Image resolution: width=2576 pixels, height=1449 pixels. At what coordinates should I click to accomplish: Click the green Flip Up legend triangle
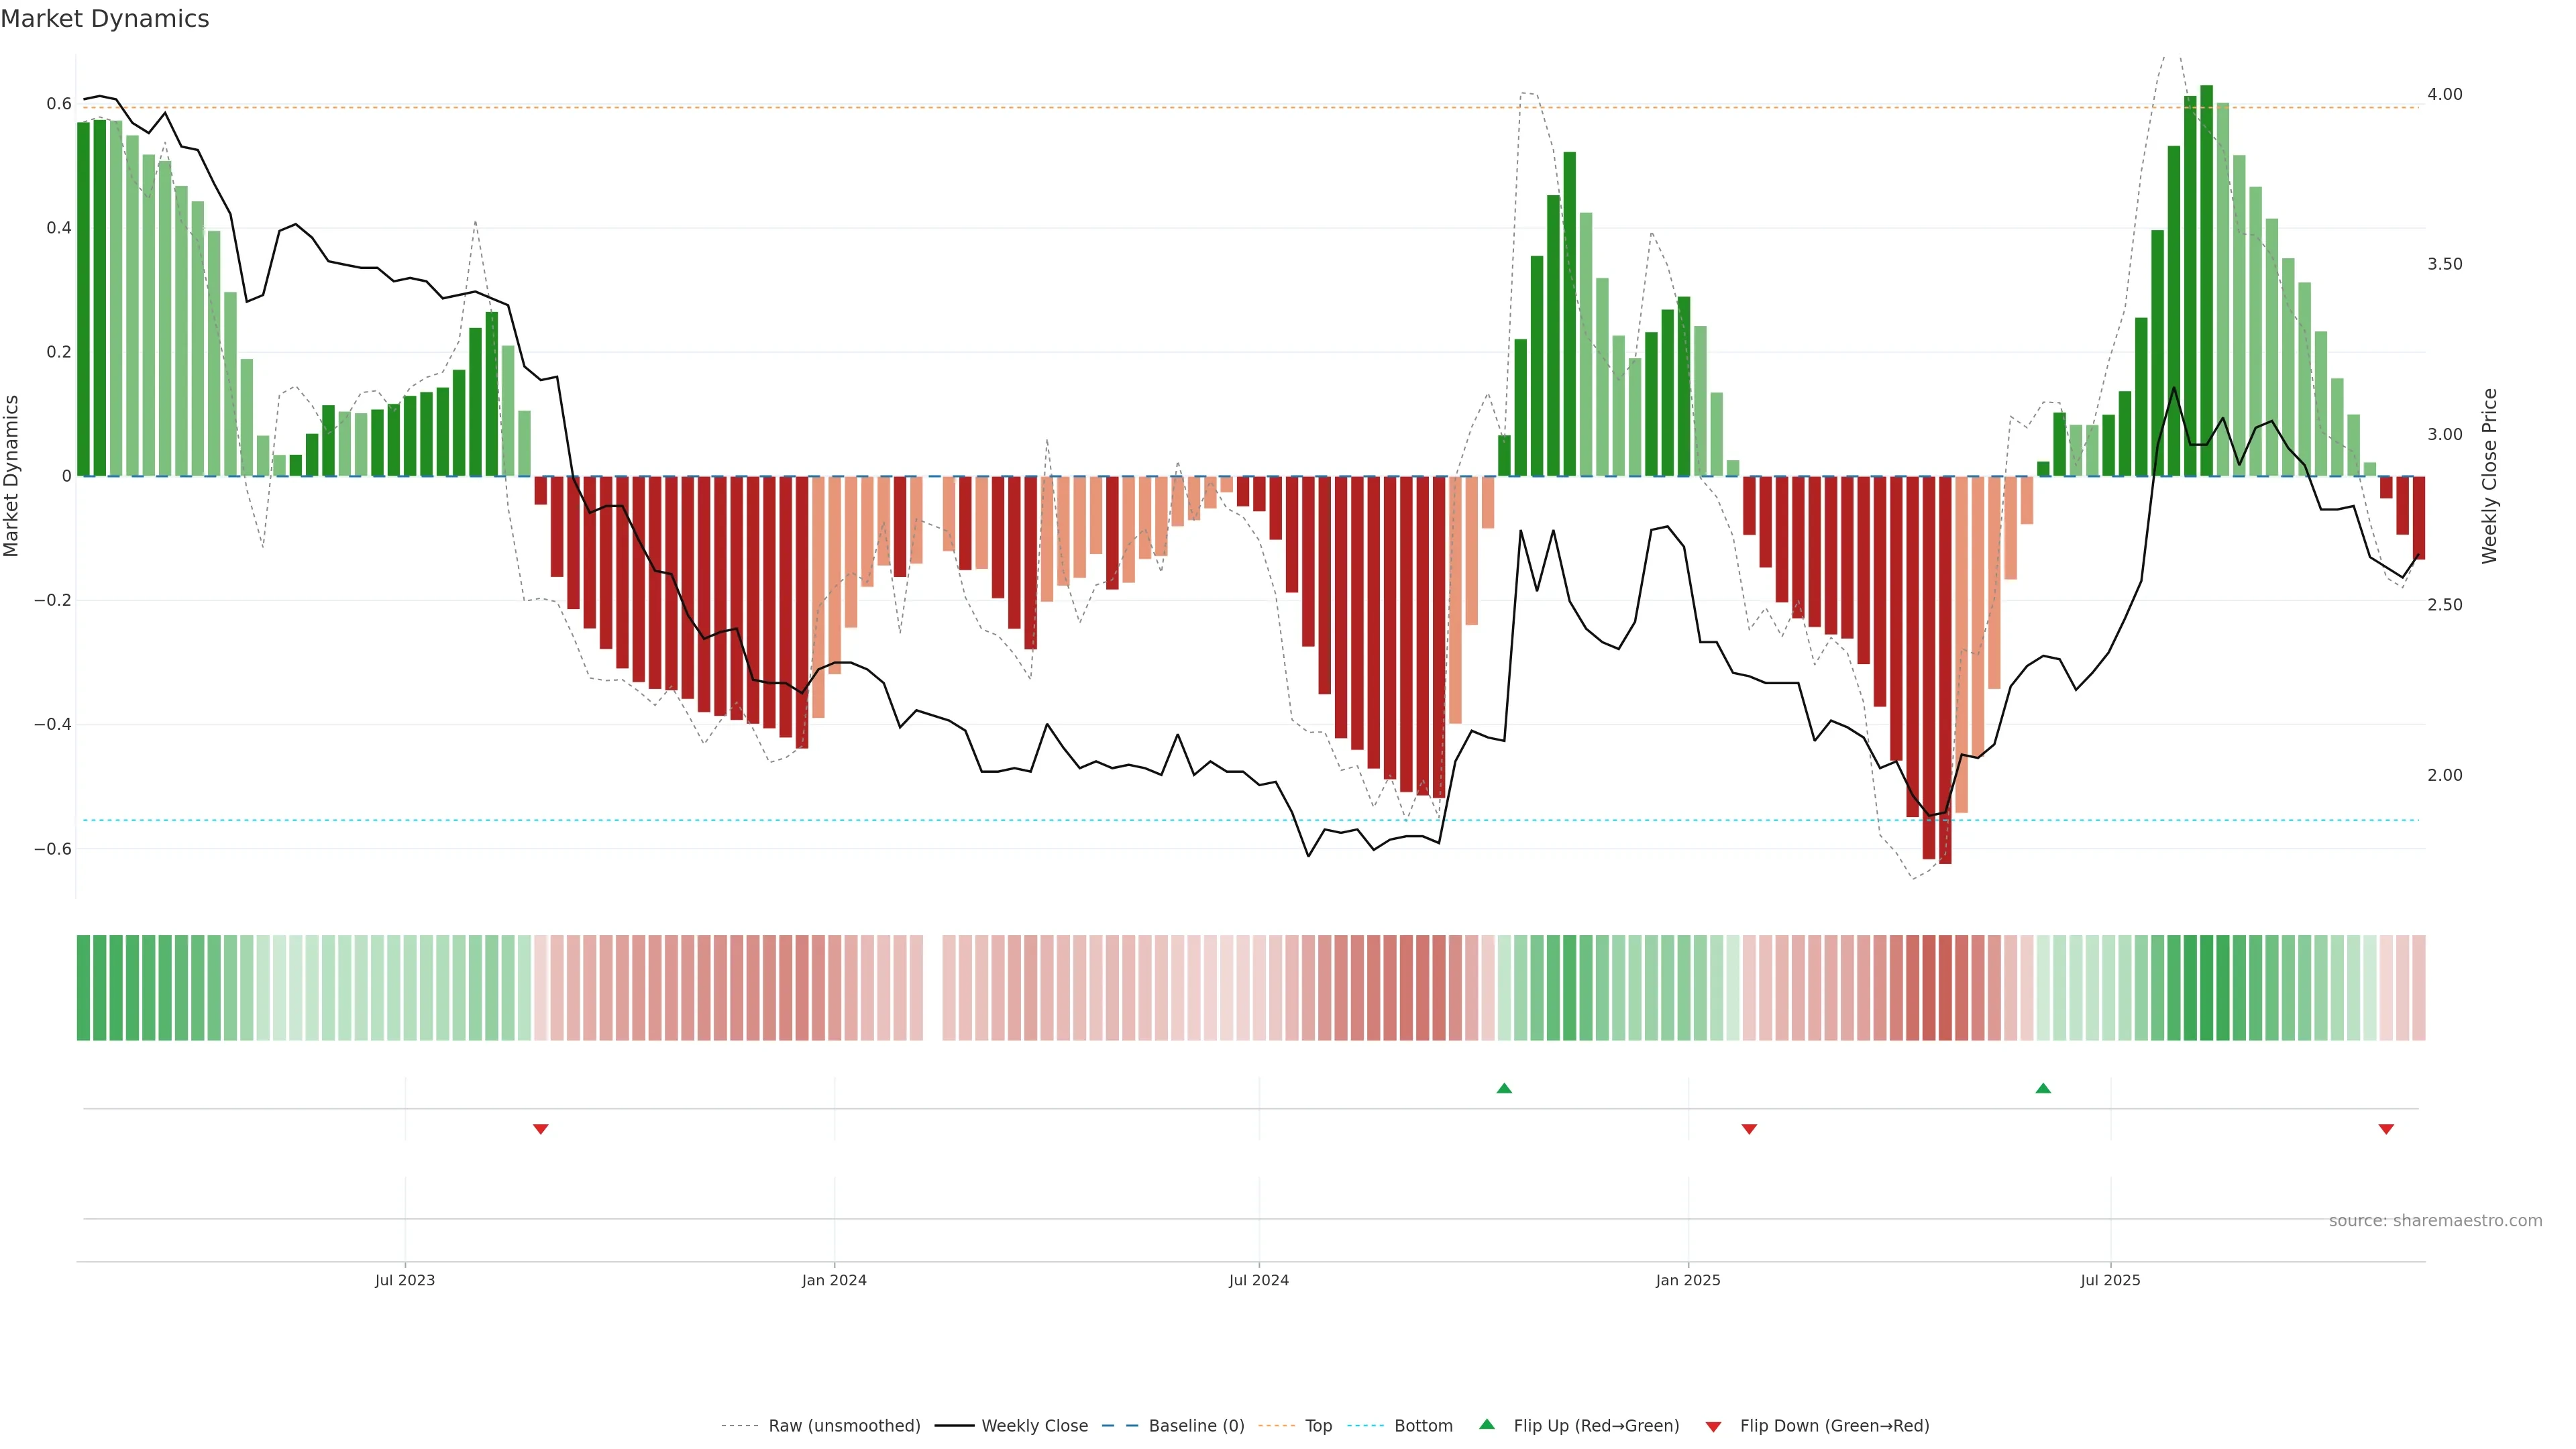pyautogui.click(x=1487, y=1424)
